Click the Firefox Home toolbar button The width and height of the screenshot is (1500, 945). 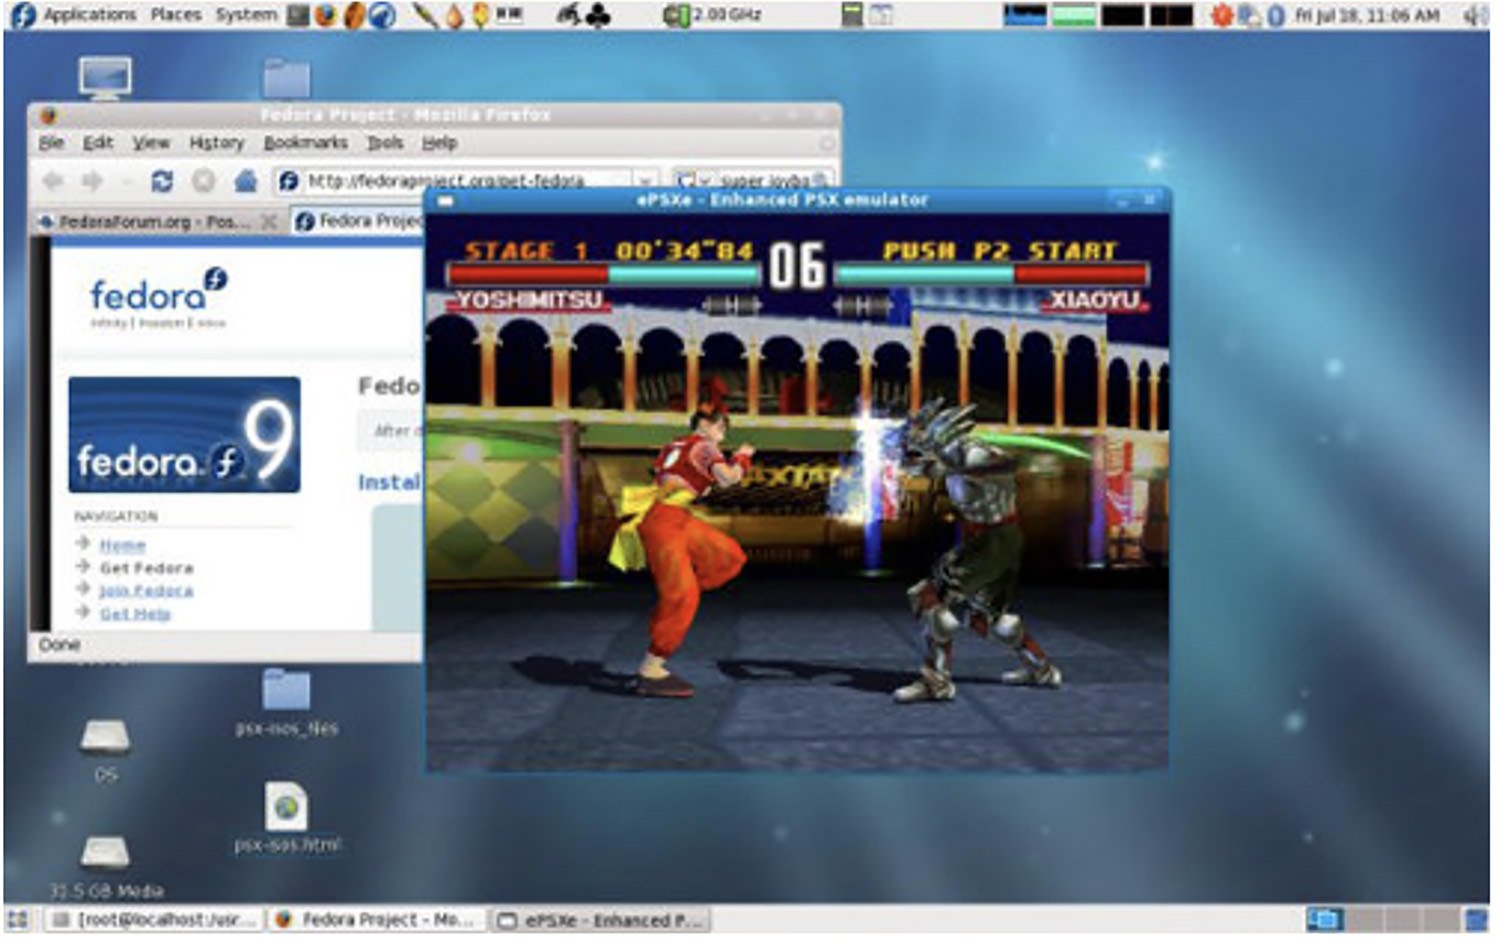point(246,181)
